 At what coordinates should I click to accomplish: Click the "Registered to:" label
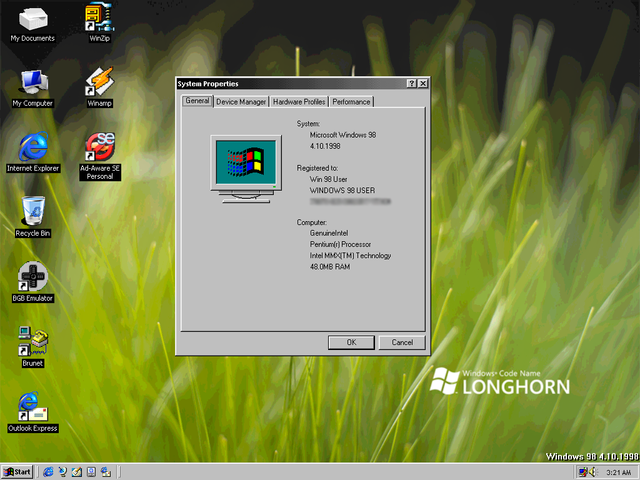(x=317, y=168)
